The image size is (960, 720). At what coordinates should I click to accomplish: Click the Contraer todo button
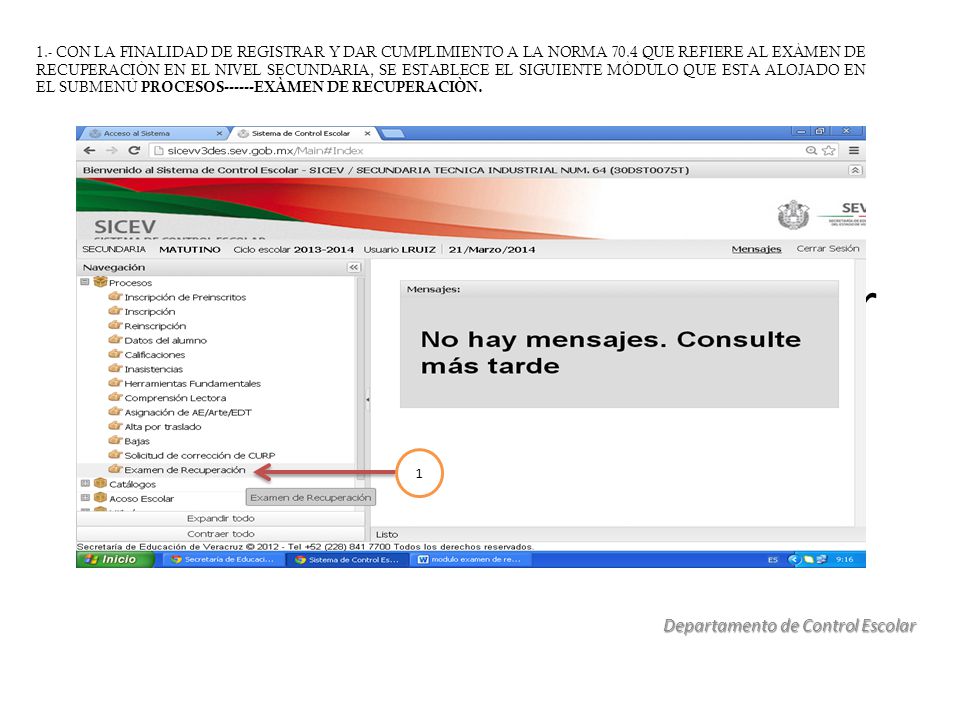220,534
